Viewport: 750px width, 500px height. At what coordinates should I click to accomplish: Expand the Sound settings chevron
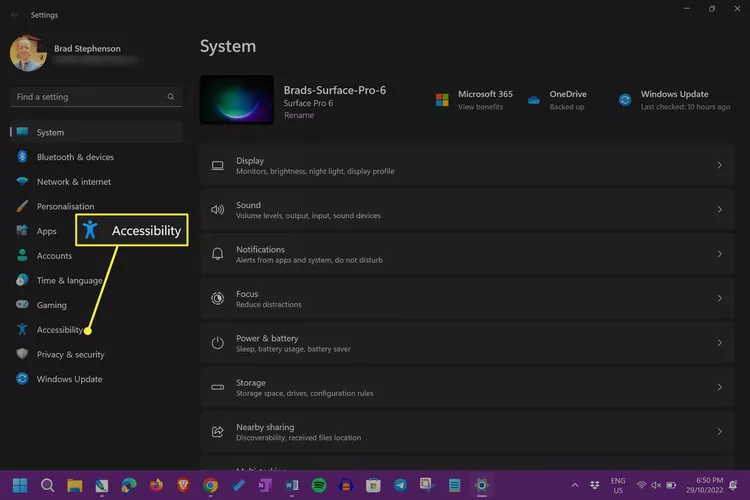pos(719,210)
